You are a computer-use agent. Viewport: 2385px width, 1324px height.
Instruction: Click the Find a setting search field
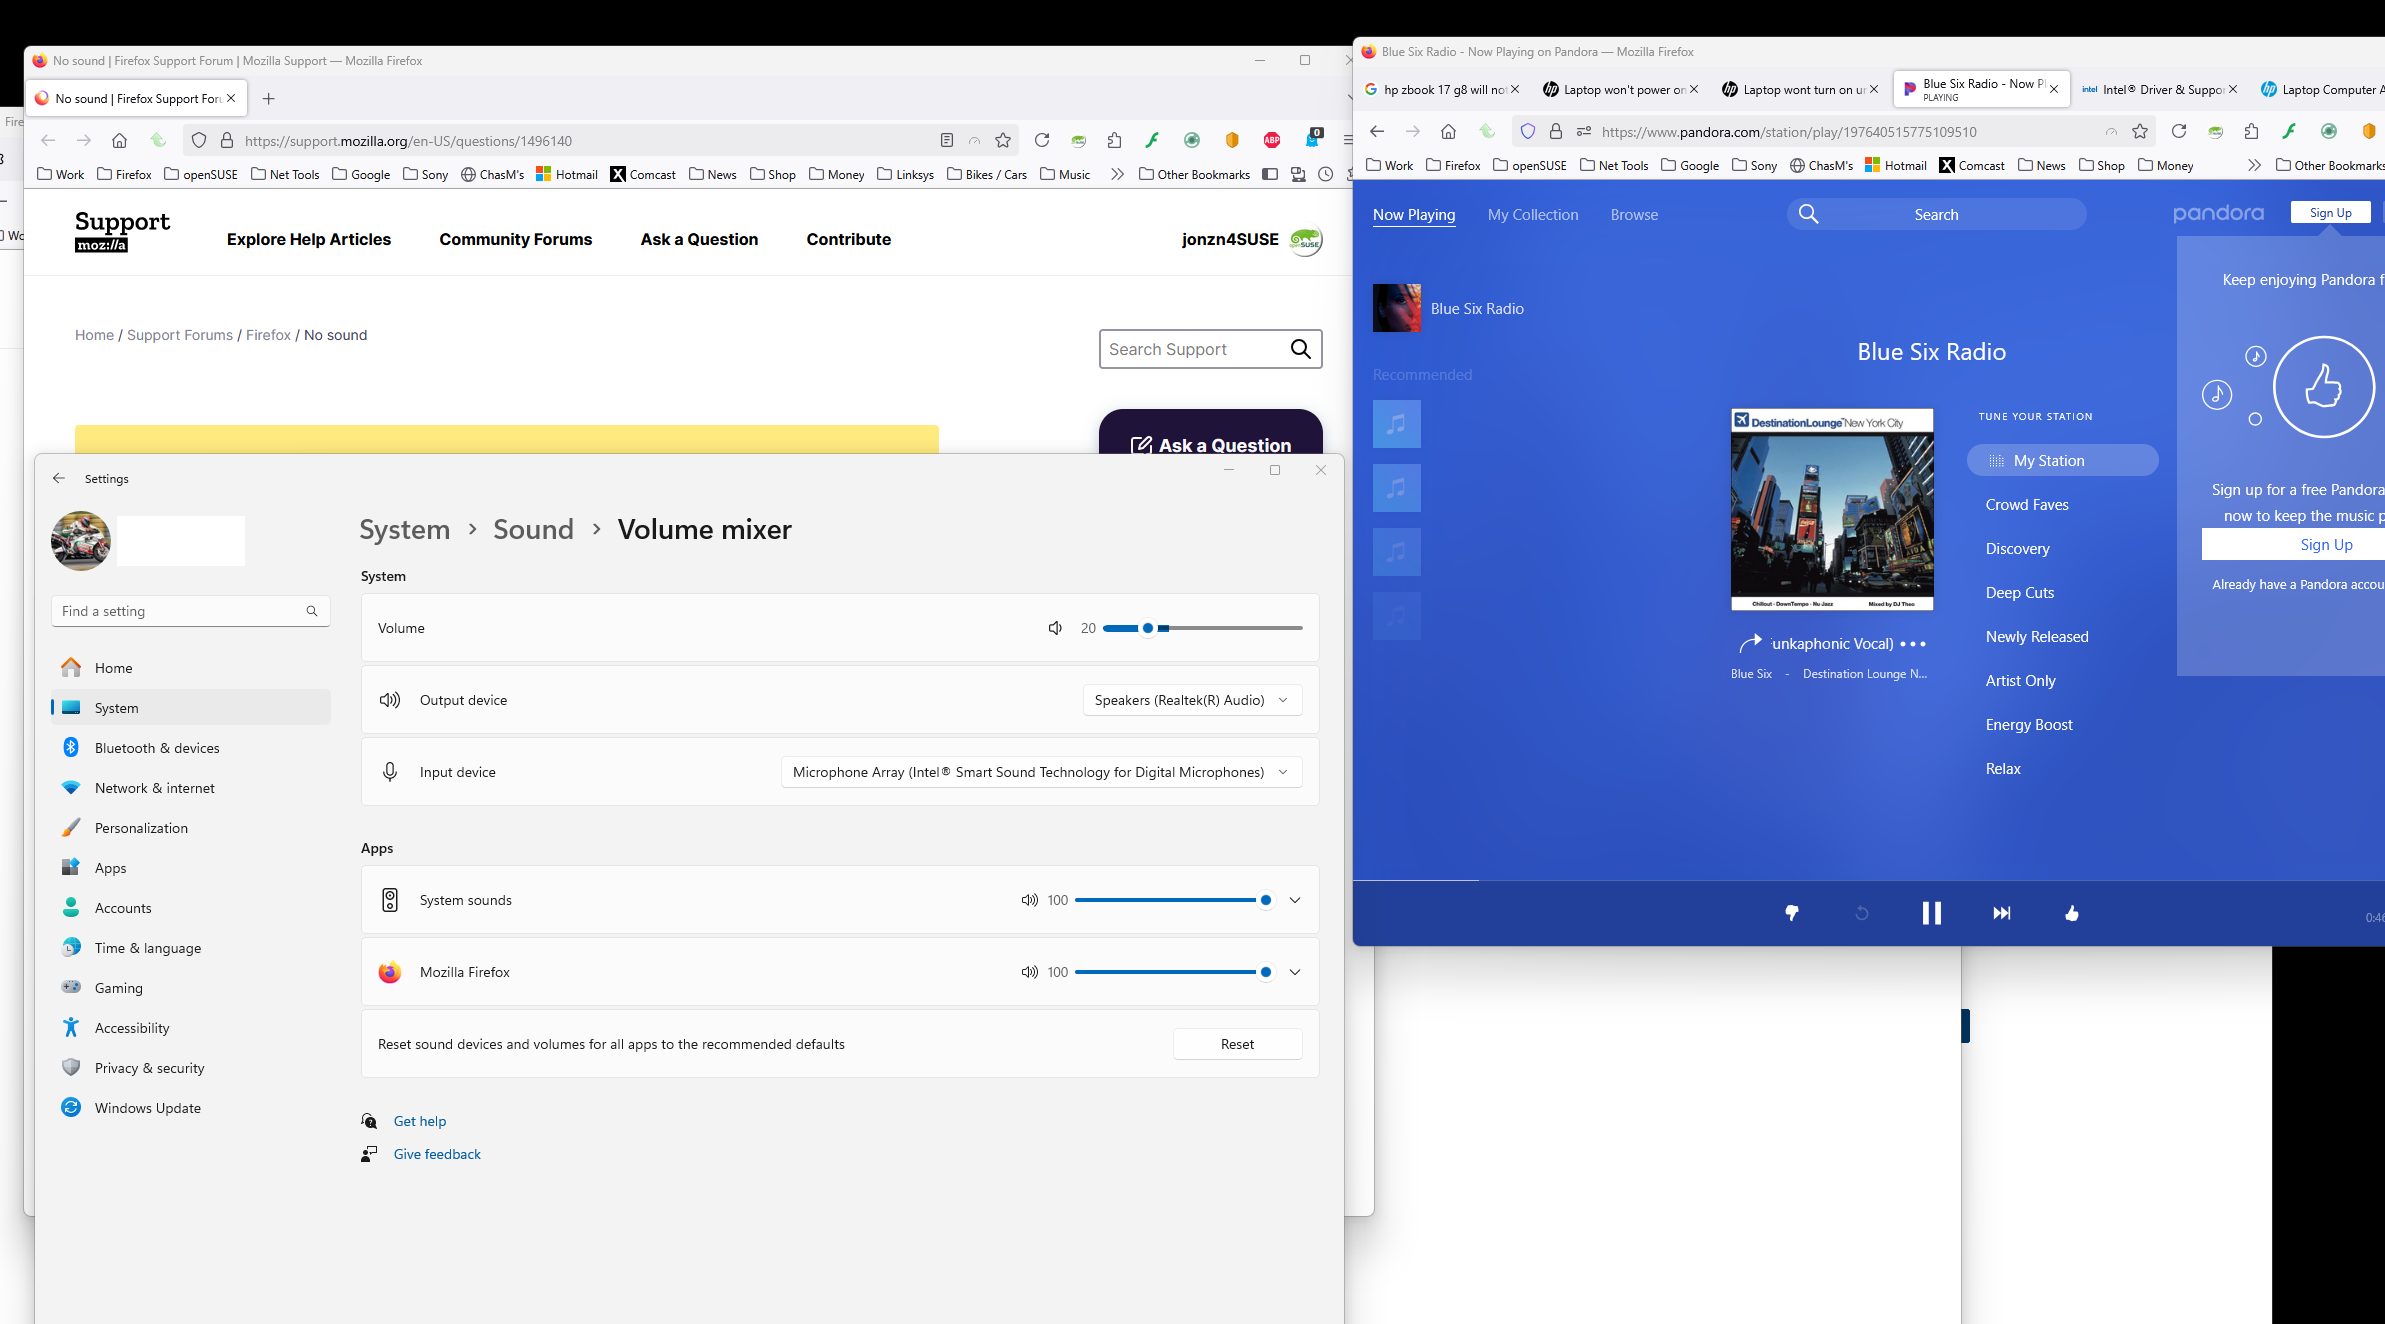click(190, 611)
